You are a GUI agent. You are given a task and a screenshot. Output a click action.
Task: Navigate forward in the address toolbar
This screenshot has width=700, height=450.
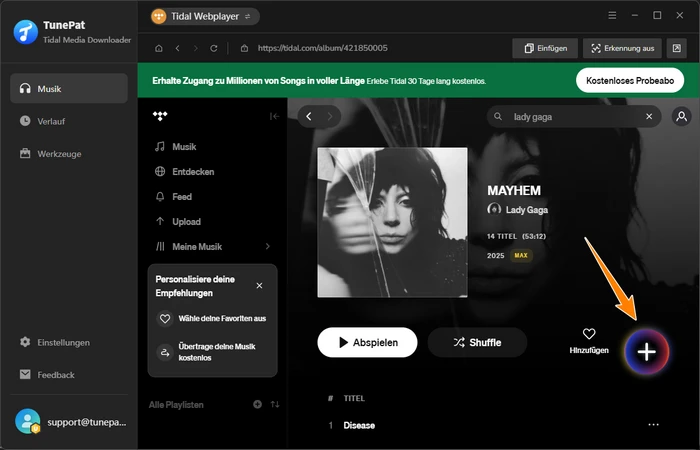pos(196,48)
